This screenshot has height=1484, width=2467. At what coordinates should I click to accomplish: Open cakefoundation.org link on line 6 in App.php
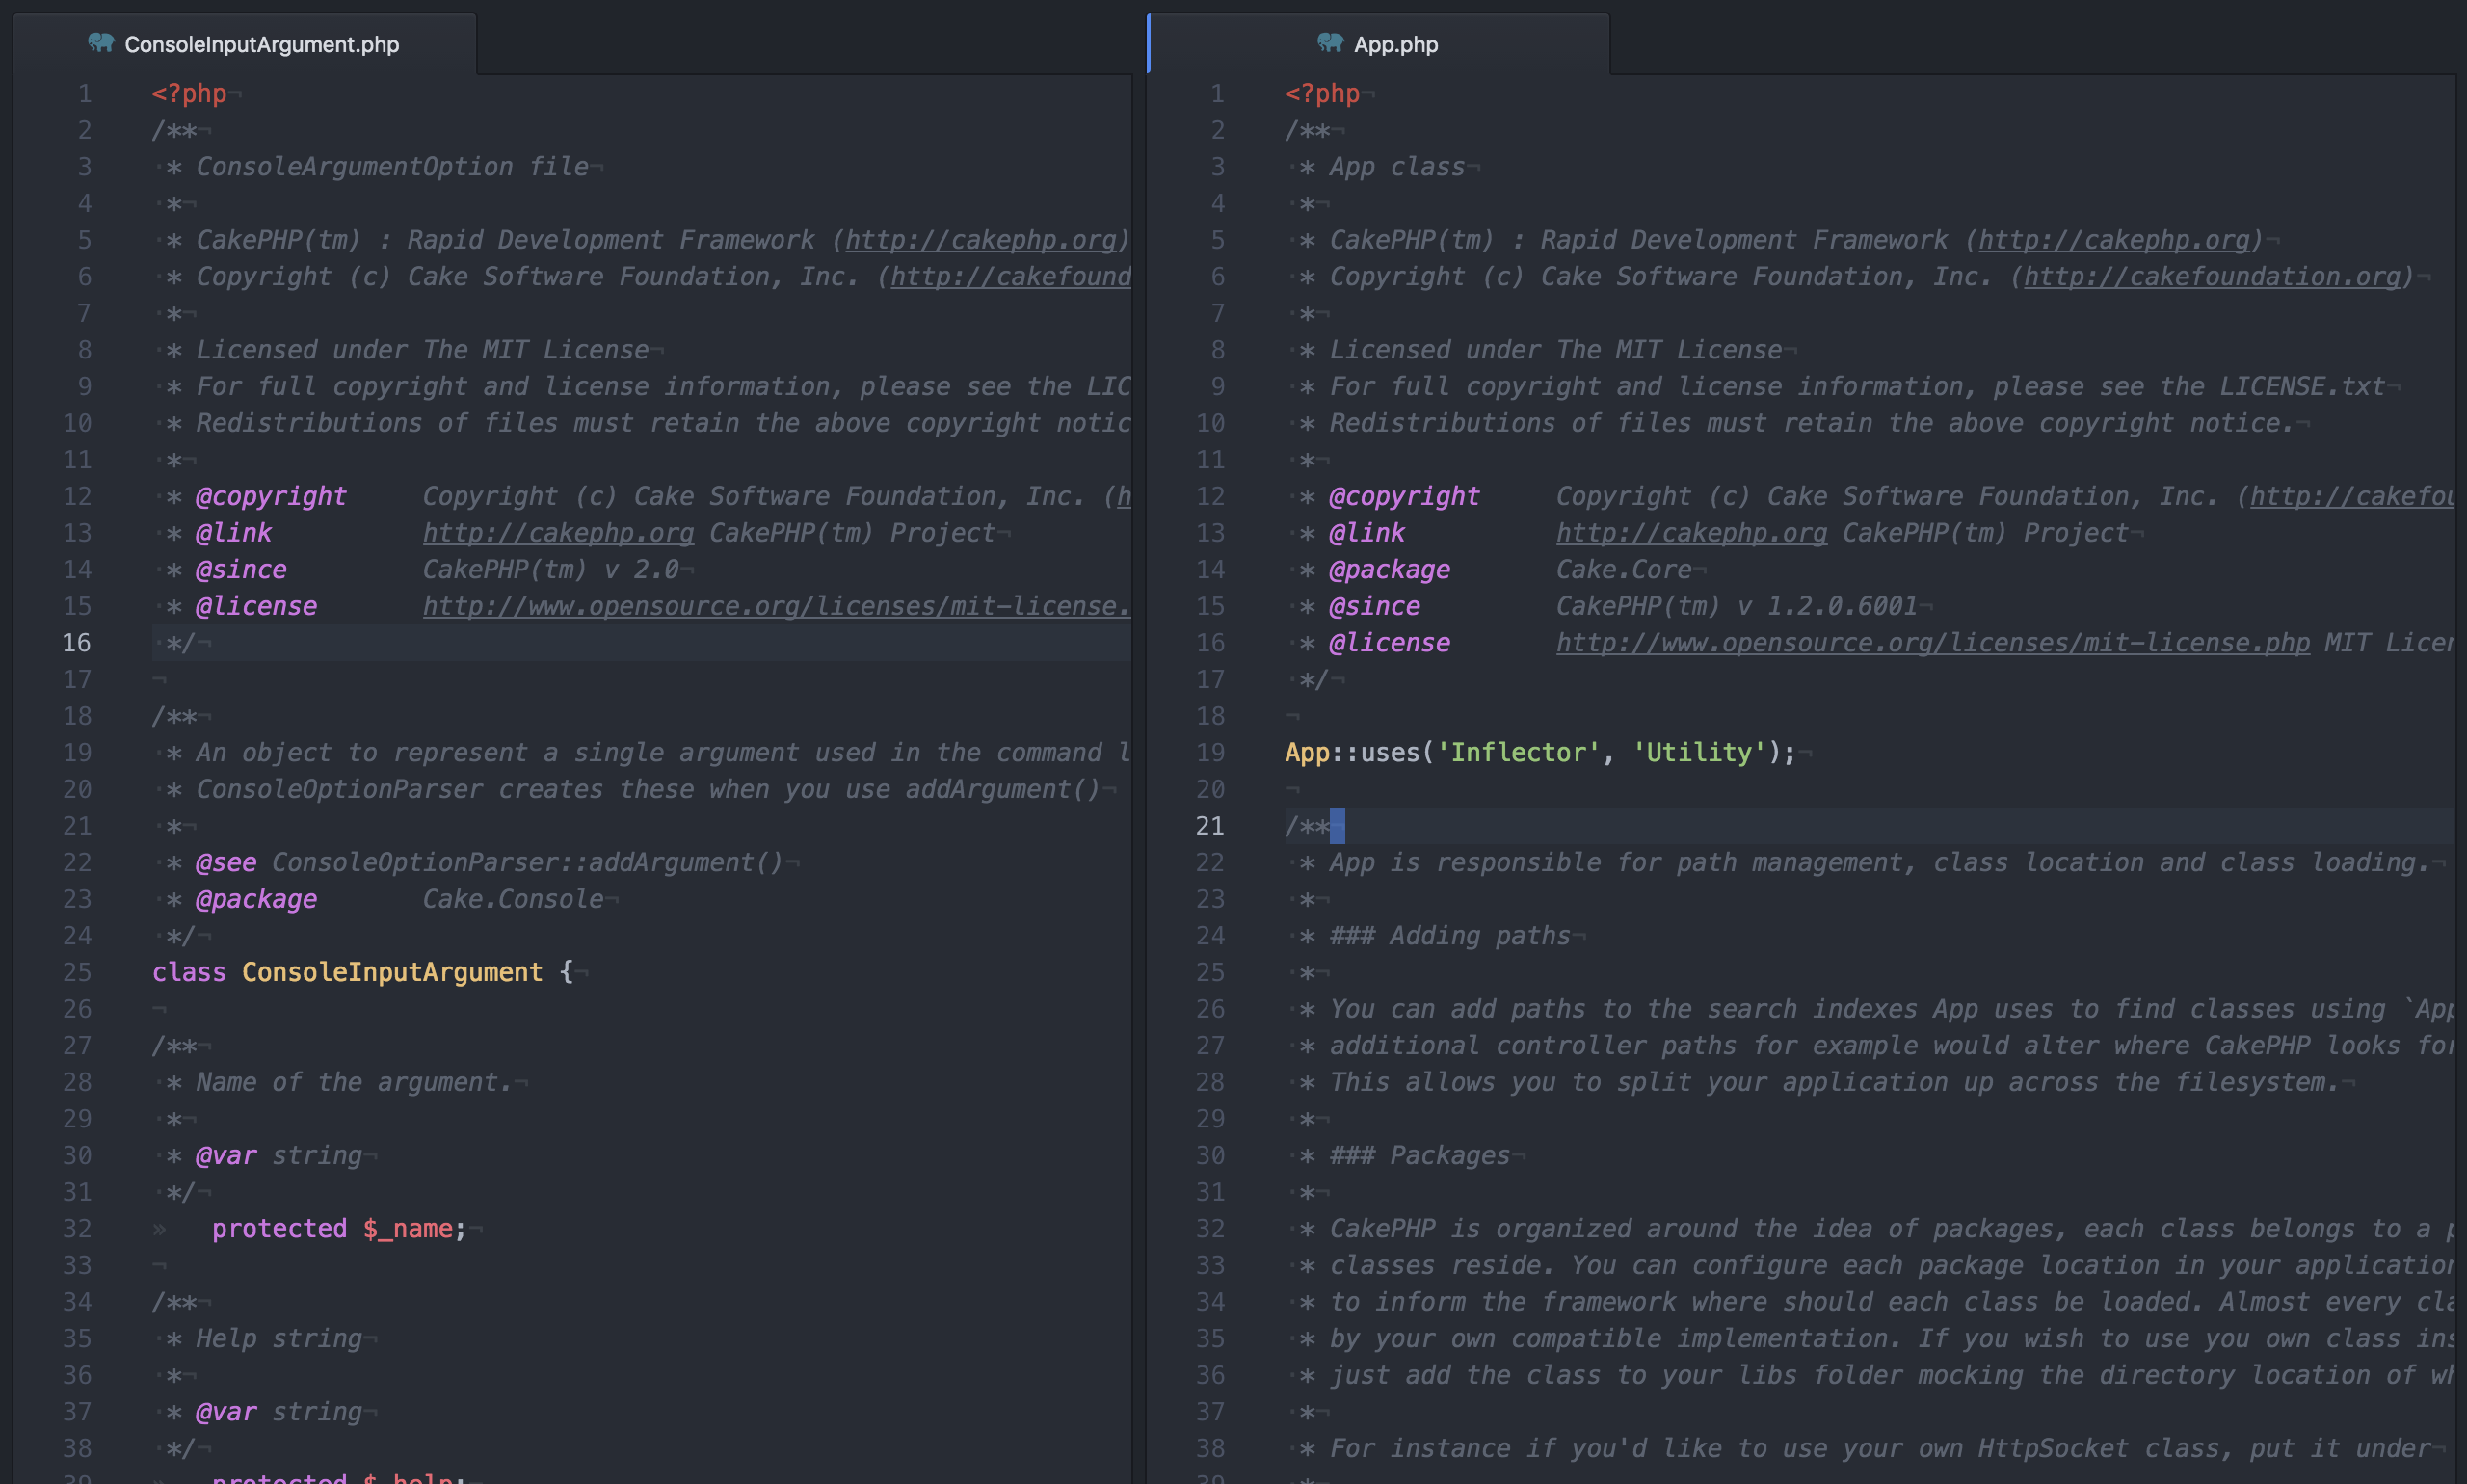coord(2211,277)
